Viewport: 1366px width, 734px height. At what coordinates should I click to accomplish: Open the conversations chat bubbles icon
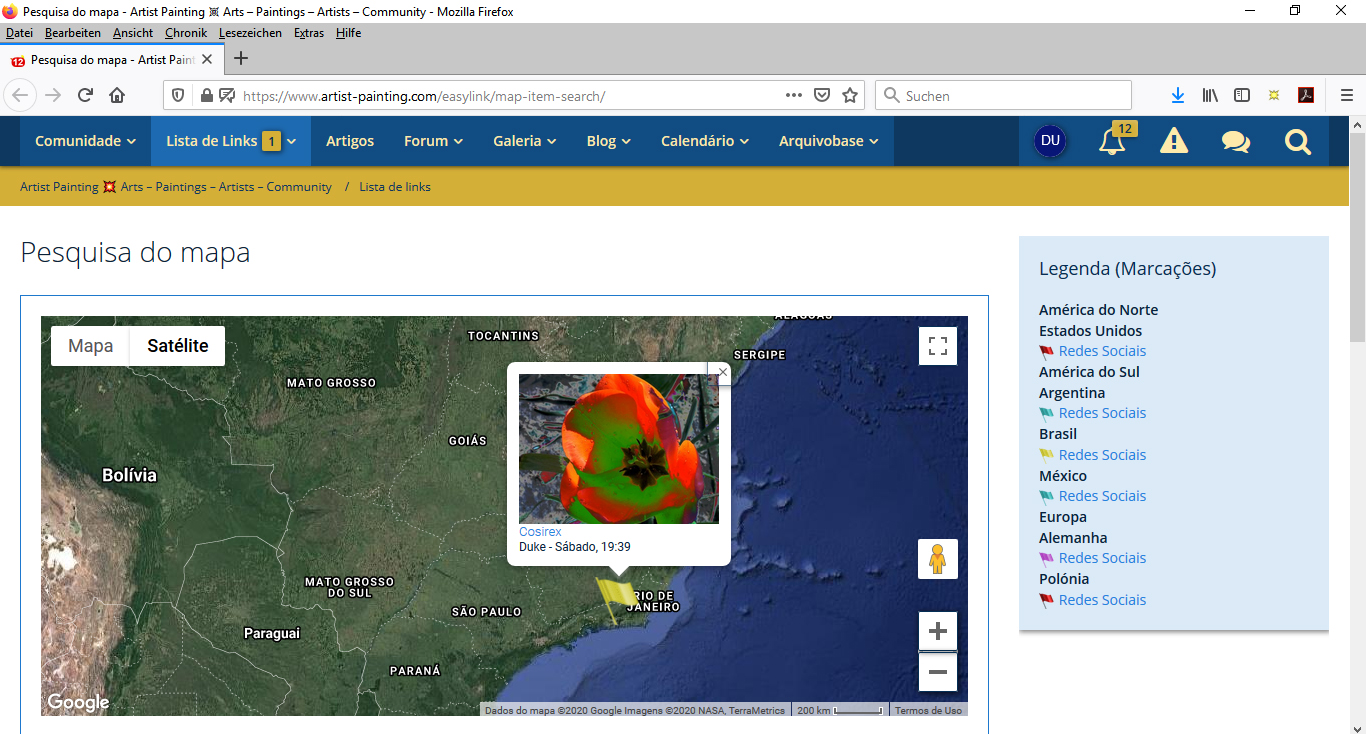coord(1235,142)
